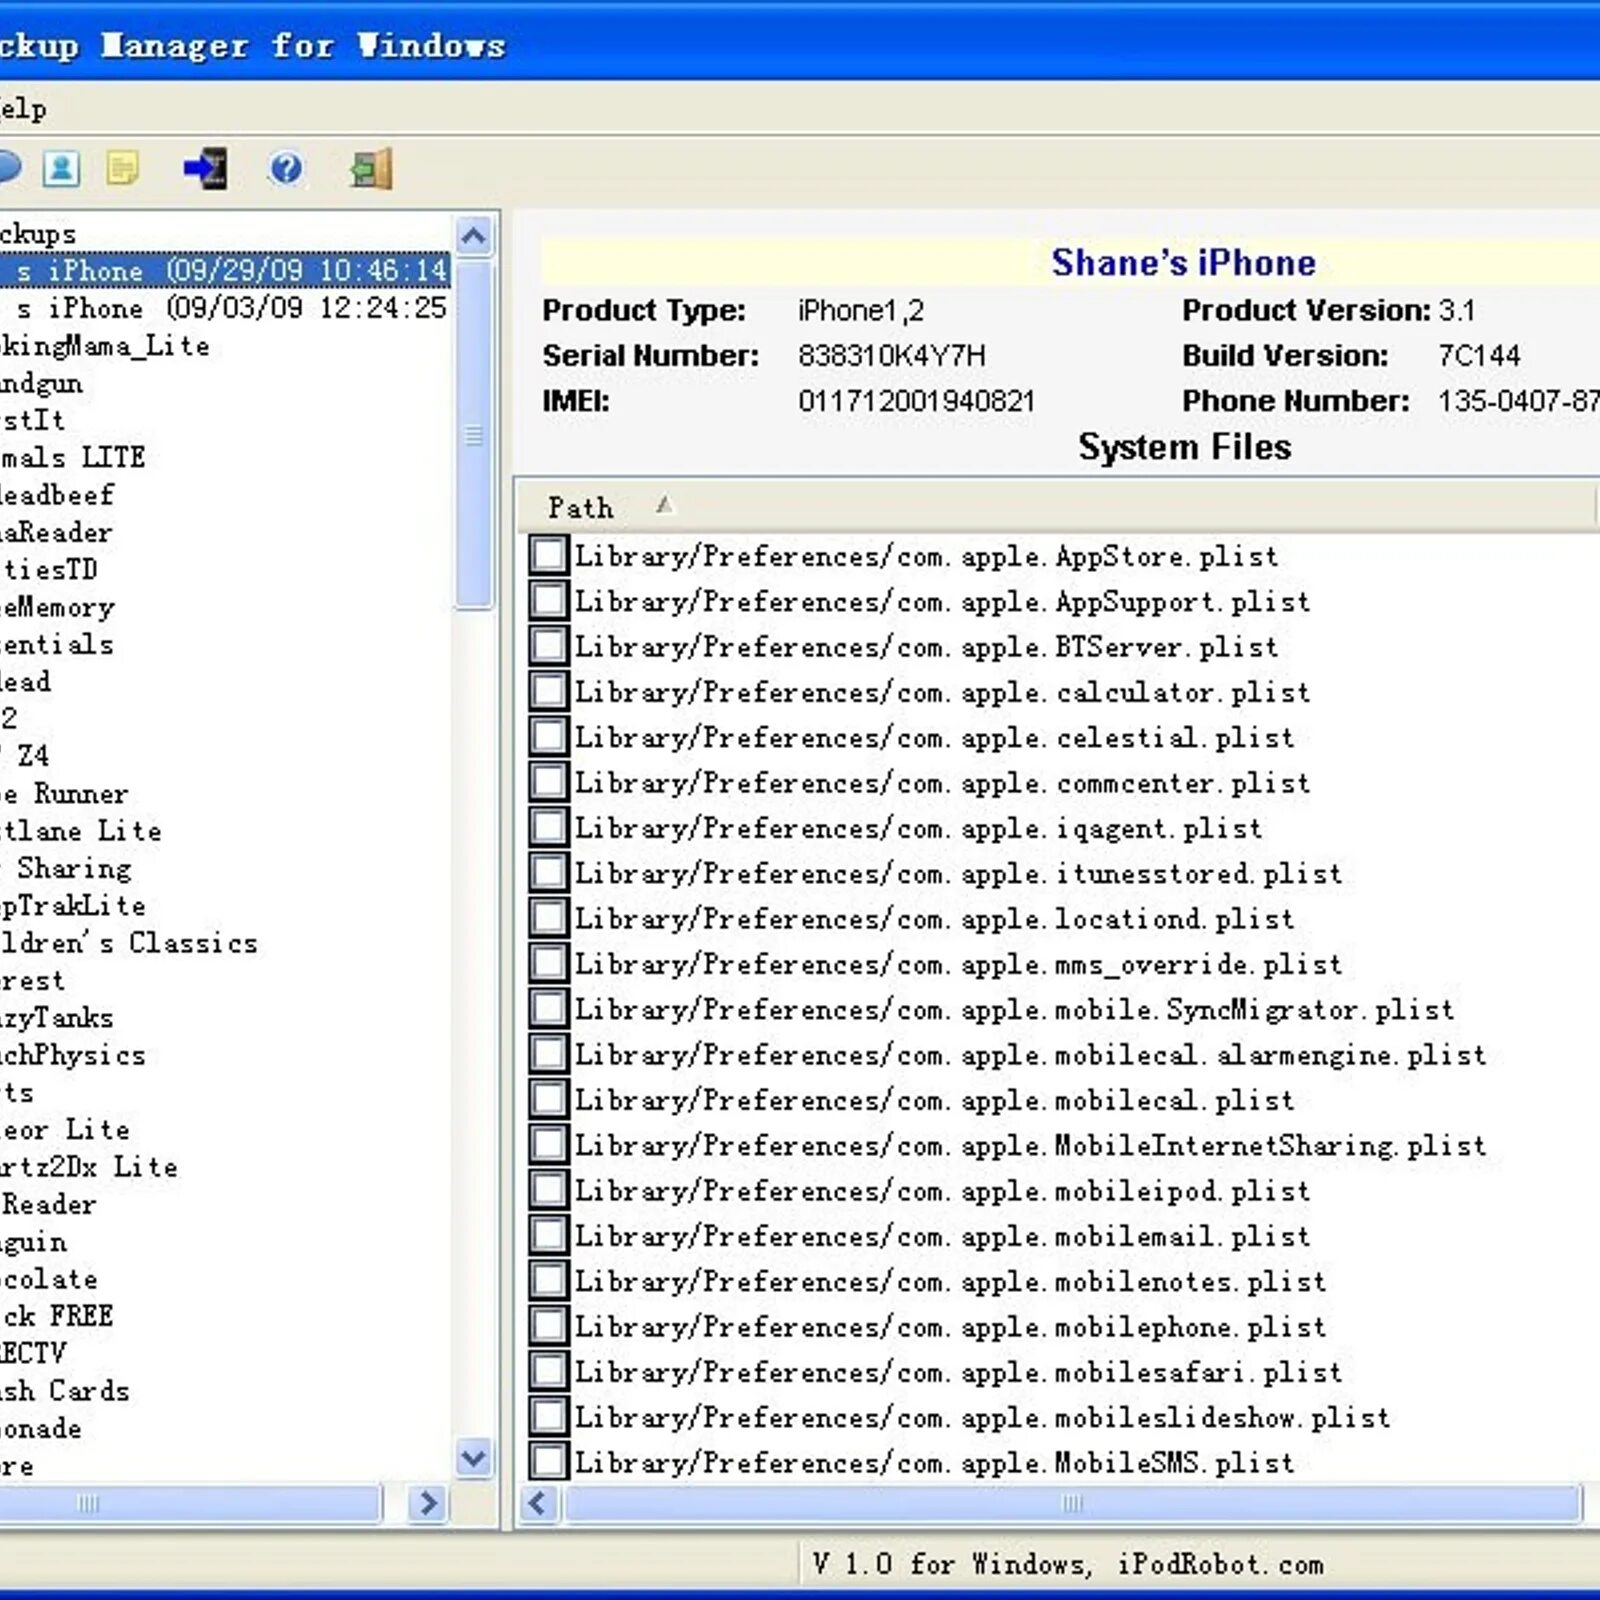Select iPhone backup dated 09/29/09 10:46:14
This screenshot has height=1600, width=1600.
coord(225,270)
